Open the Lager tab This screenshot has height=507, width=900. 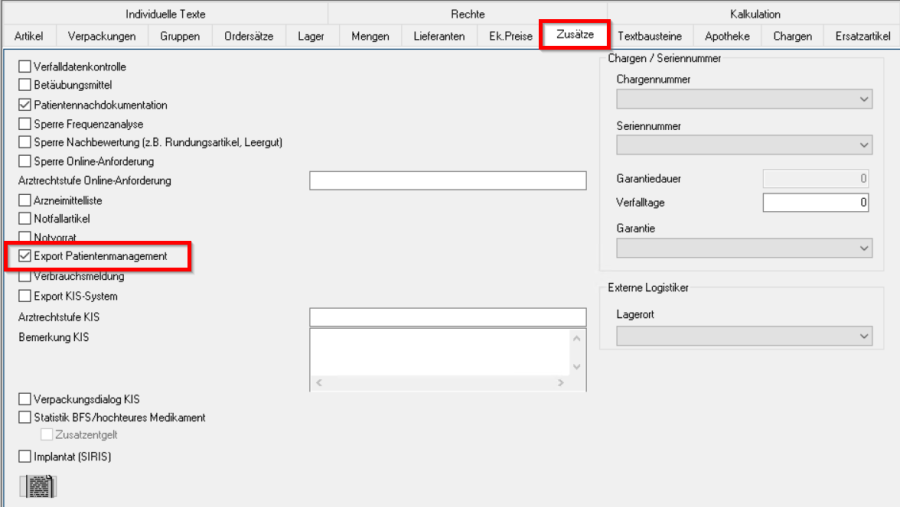click(311, 36)
